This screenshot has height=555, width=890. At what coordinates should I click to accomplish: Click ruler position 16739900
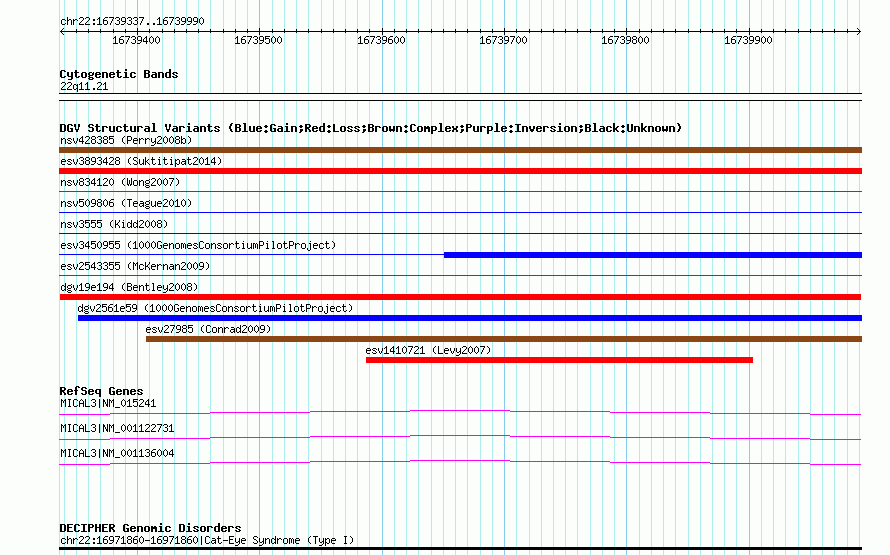coord(748,40)
